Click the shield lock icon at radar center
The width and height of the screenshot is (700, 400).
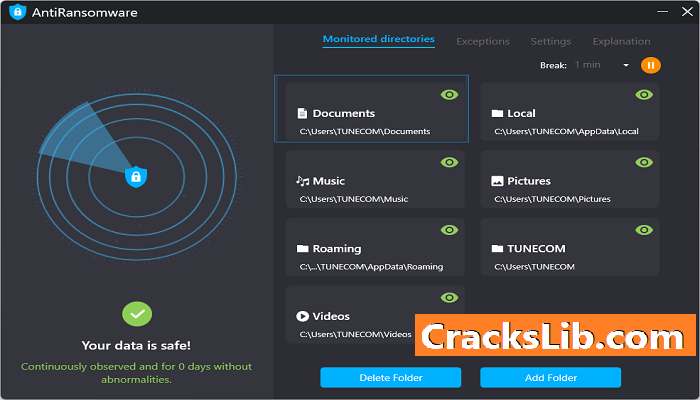click(x=136, y=177)
